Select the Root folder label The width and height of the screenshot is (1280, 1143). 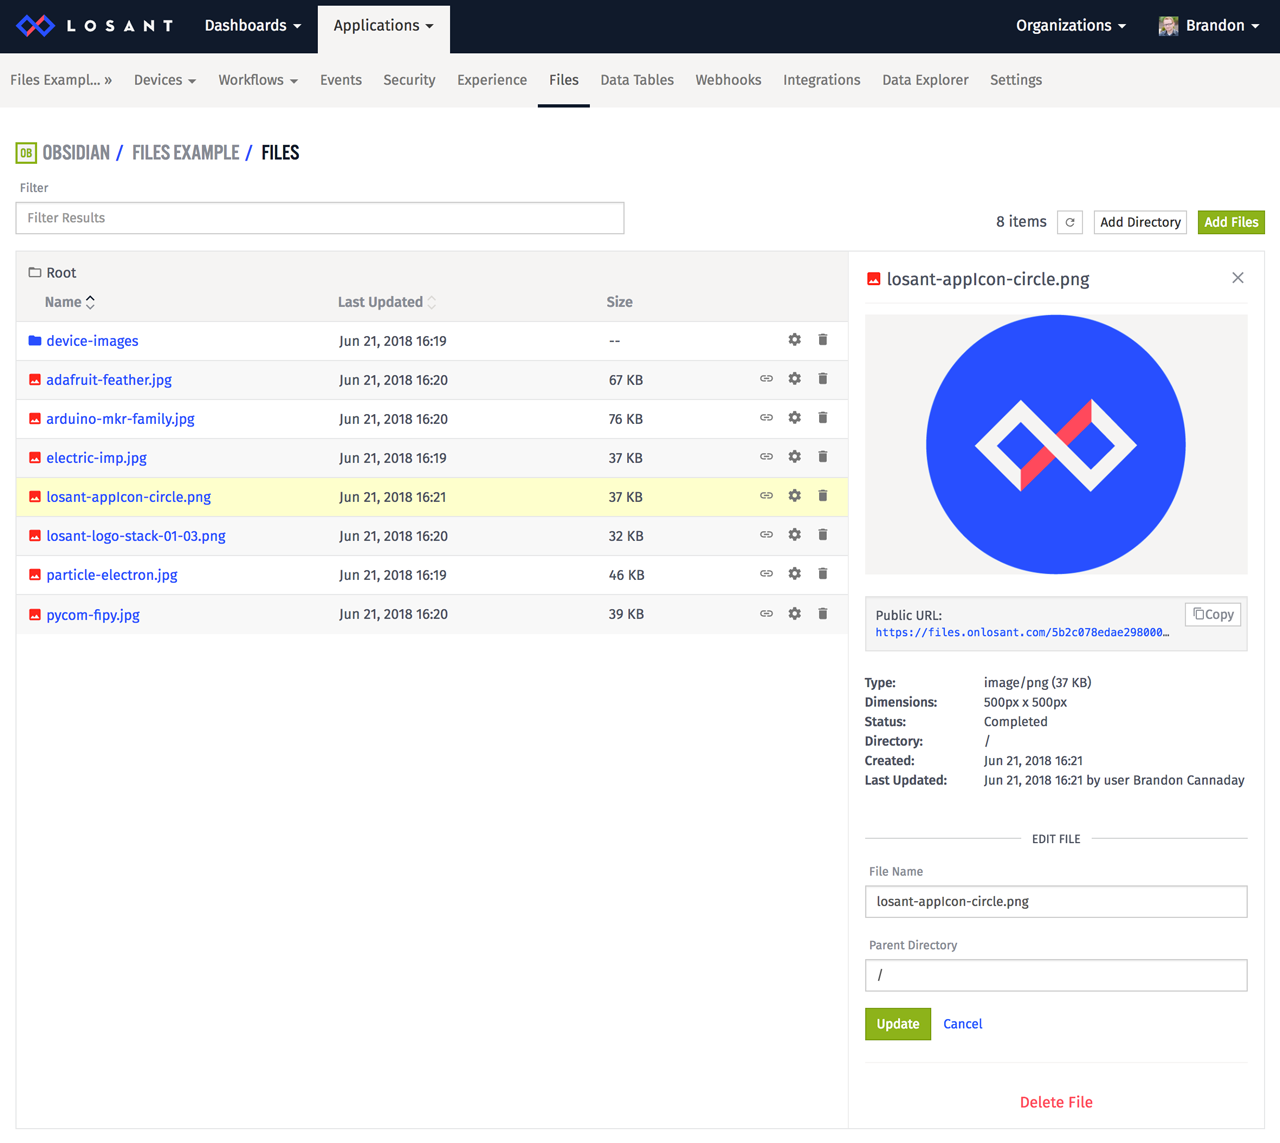click(52, 273)
